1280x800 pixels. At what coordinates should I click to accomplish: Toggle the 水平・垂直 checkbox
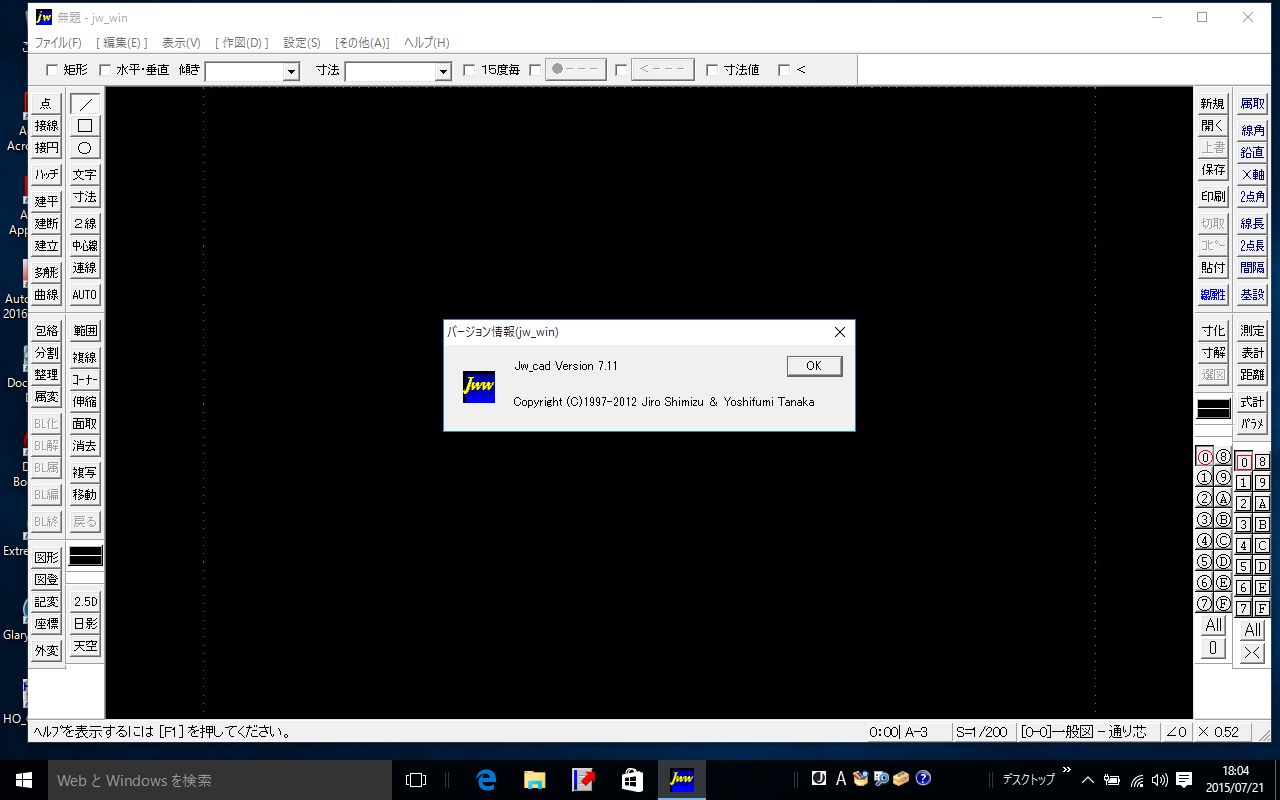pos(105,70)
